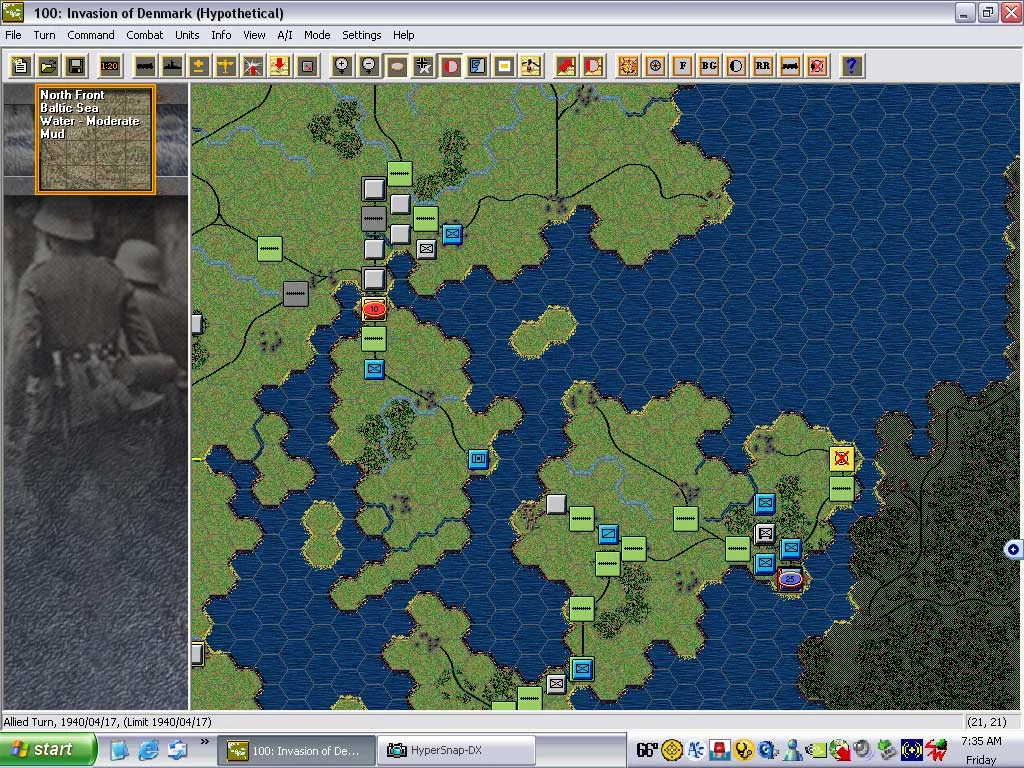Open the A/I menu
1024x768 pixels.
285,35
